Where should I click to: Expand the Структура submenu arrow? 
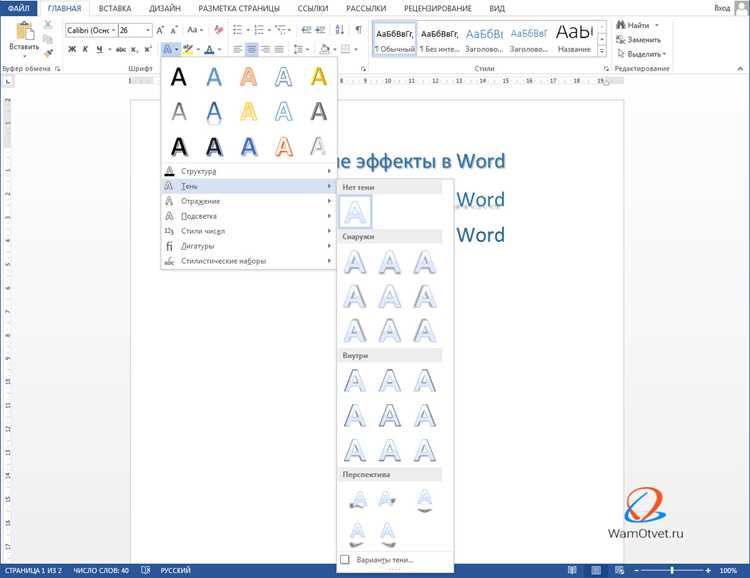pyautogui.click(x=329, y=171)
